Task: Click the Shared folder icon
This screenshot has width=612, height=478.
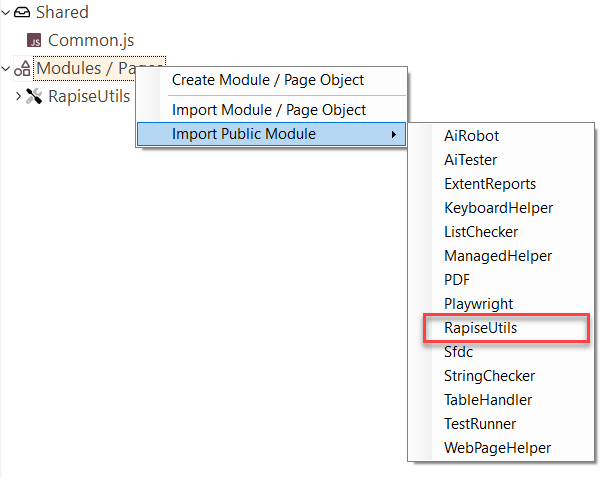Action: pos(22,13)
